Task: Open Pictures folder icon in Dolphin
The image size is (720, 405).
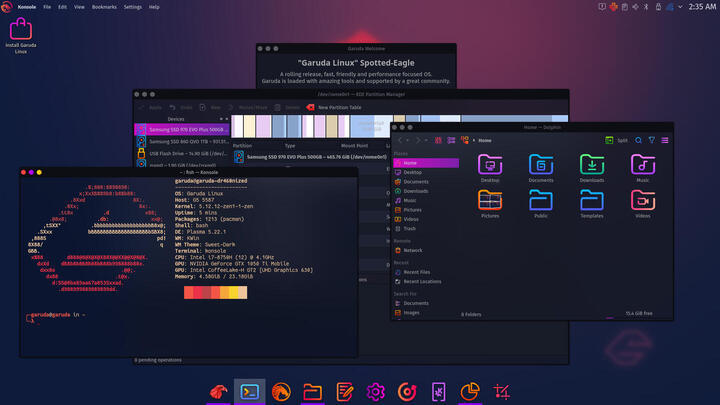Action: 490,201
